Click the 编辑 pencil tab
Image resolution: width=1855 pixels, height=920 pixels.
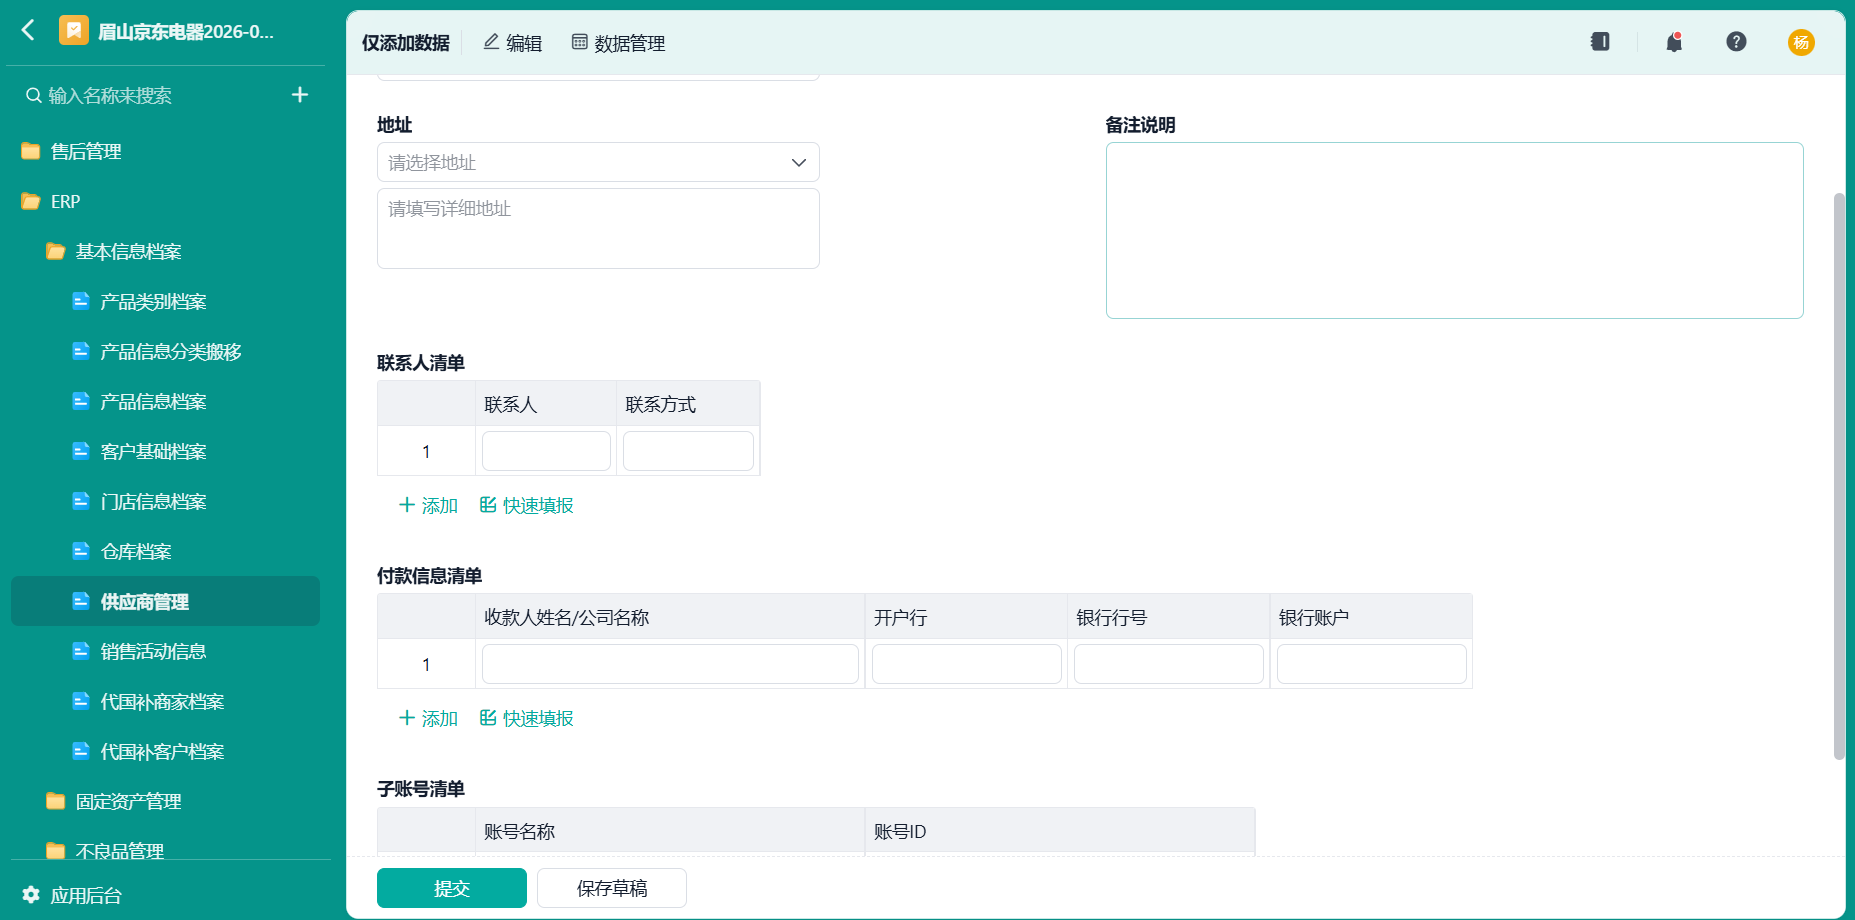[512, 43]
